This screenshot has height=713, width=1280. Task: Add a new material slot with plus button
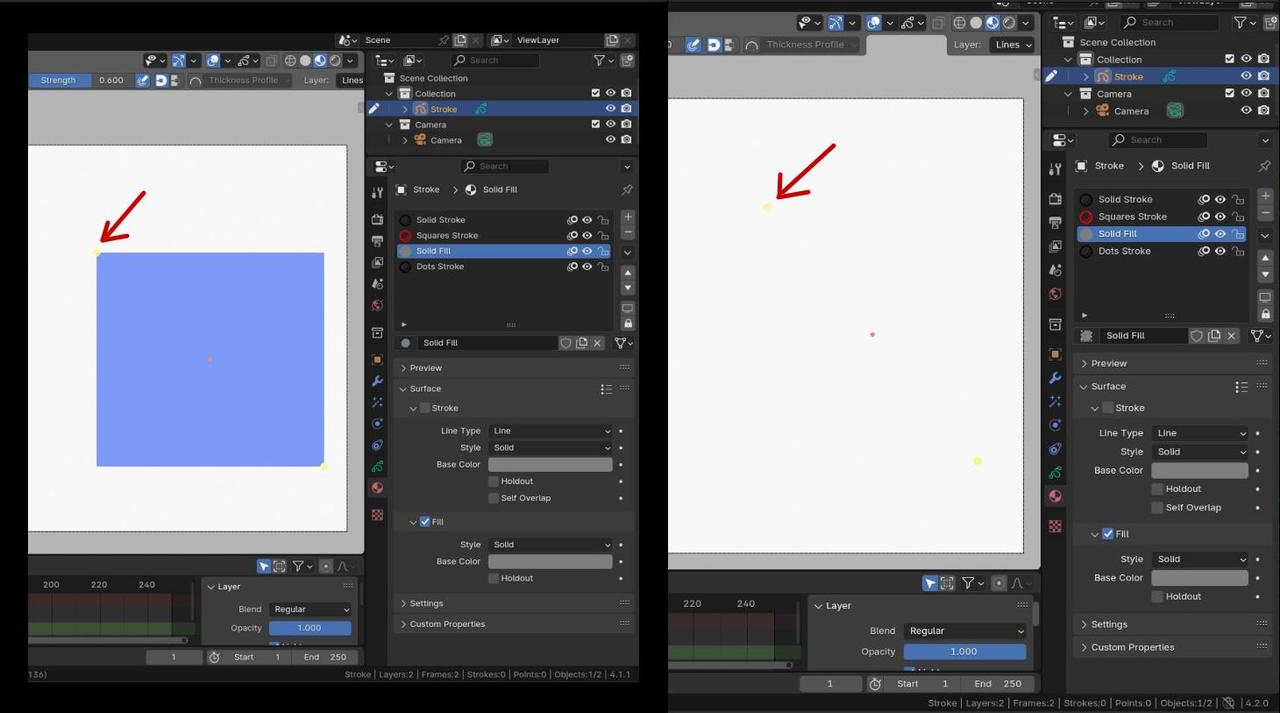click(628, 216)
